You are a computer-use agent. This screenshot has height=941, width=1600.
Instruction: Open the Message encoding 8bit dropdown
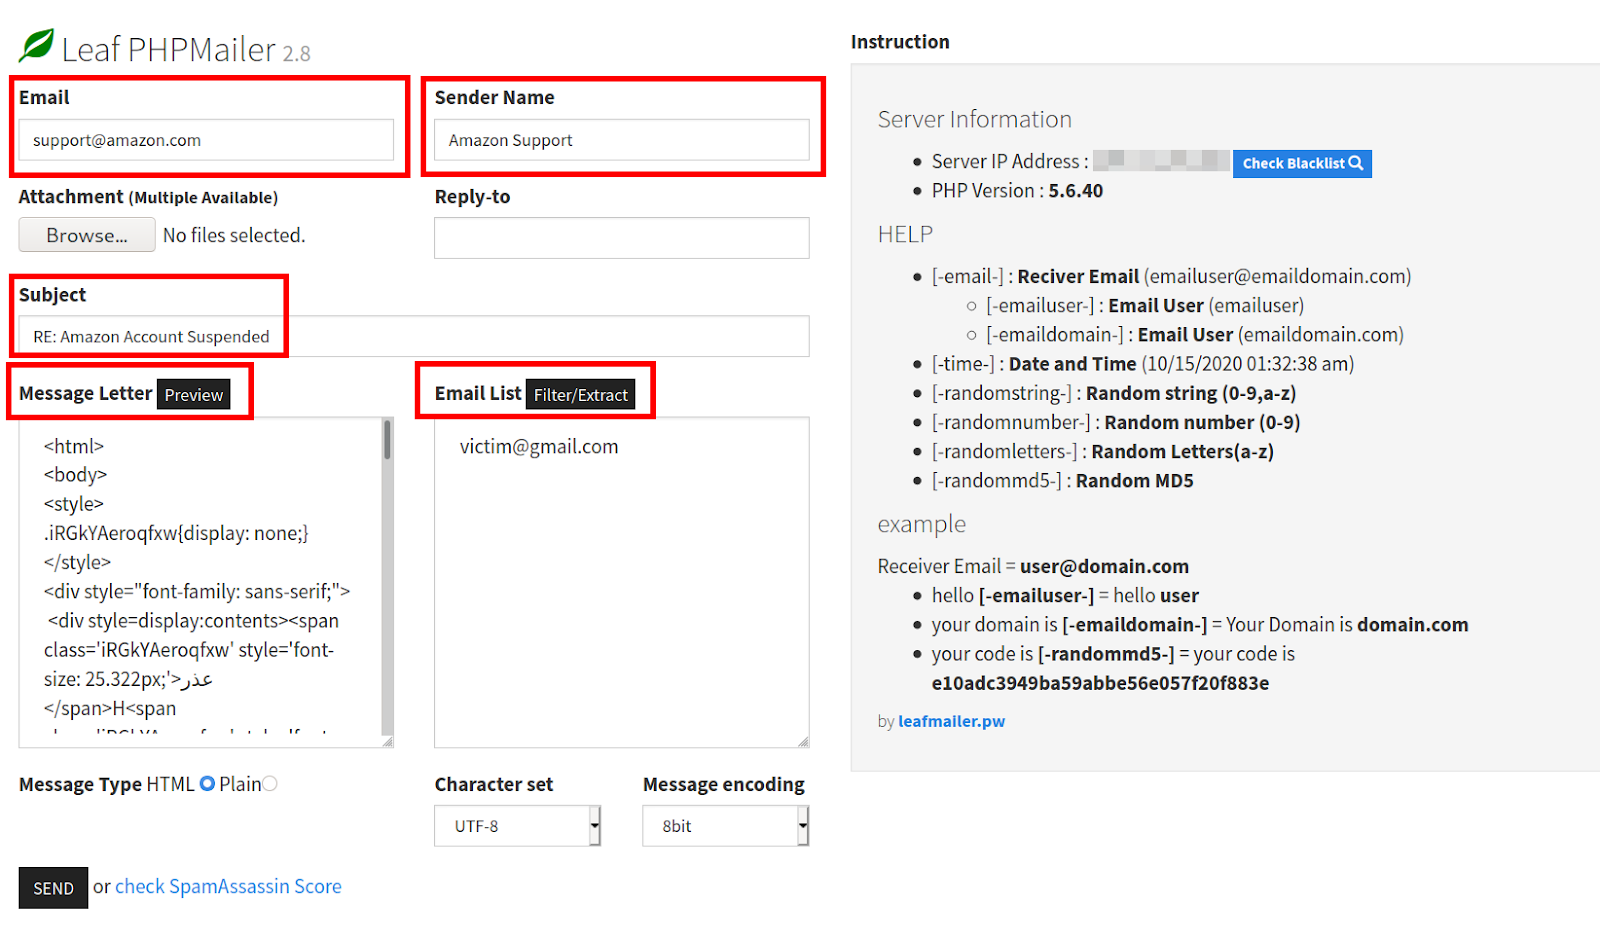(725, 826)
